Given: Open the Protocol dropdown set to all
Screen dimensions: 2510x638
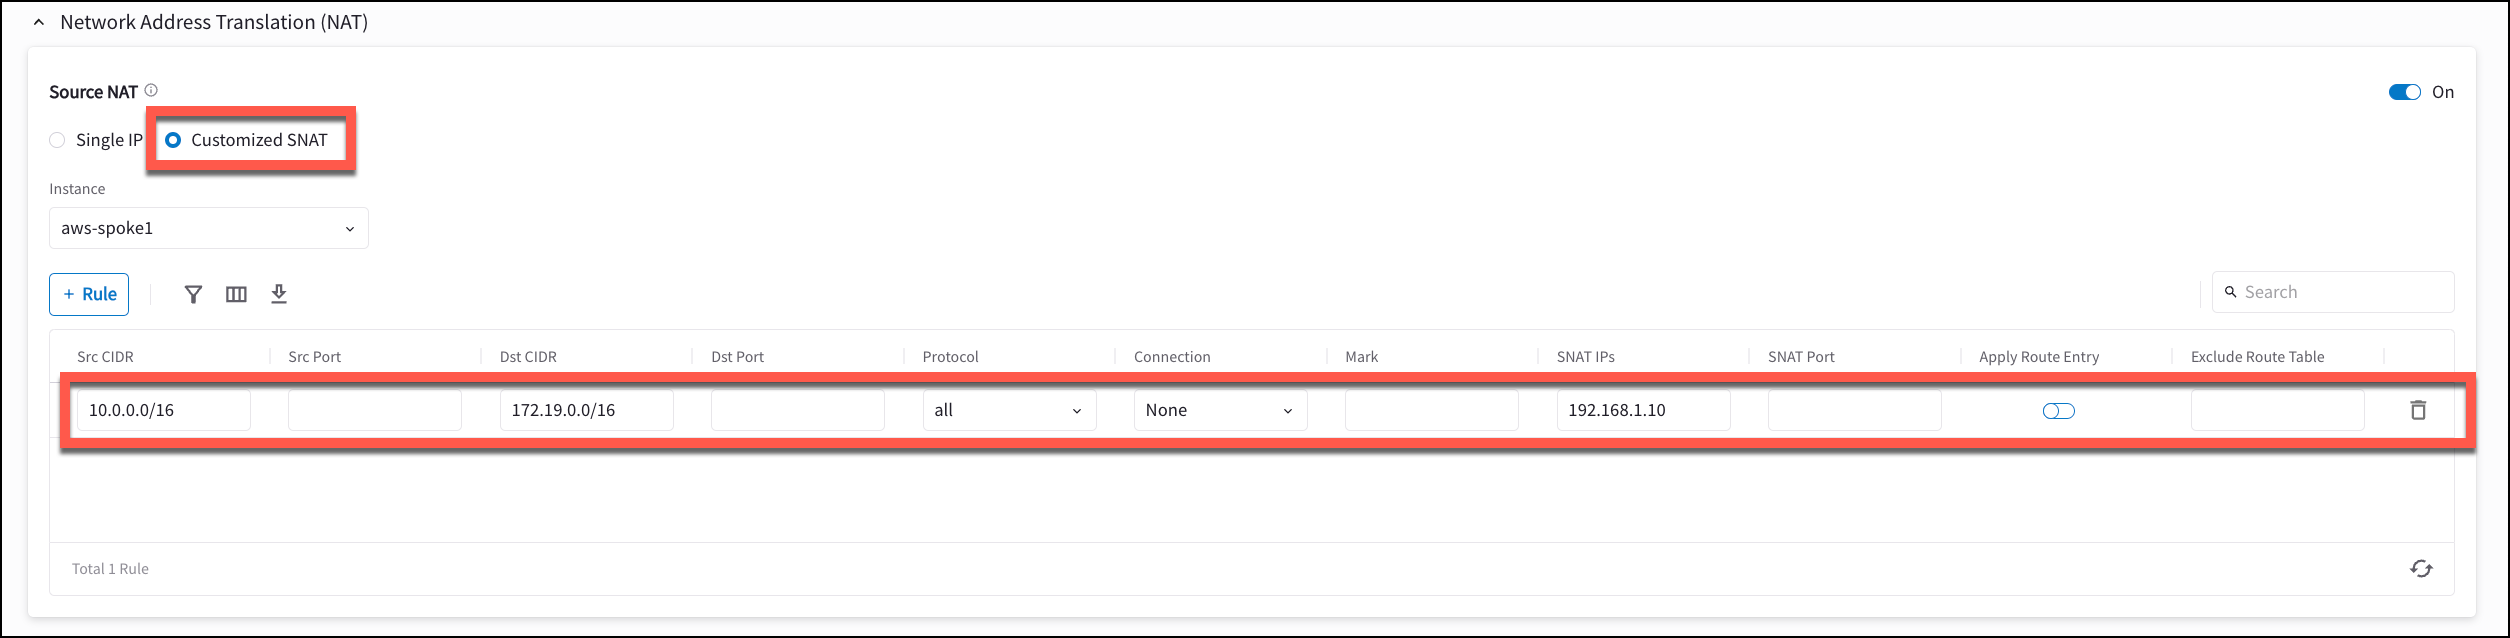Looking at the screenshot, I should pos(1008,410).
